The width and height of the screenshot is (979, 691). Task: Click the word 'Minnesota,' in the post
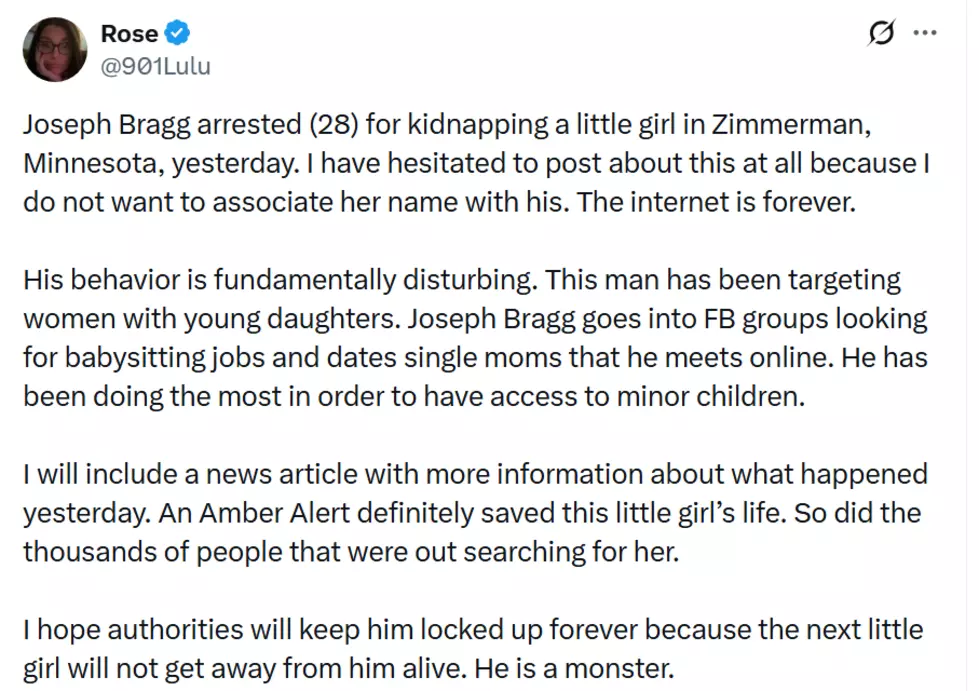[94, 164]
